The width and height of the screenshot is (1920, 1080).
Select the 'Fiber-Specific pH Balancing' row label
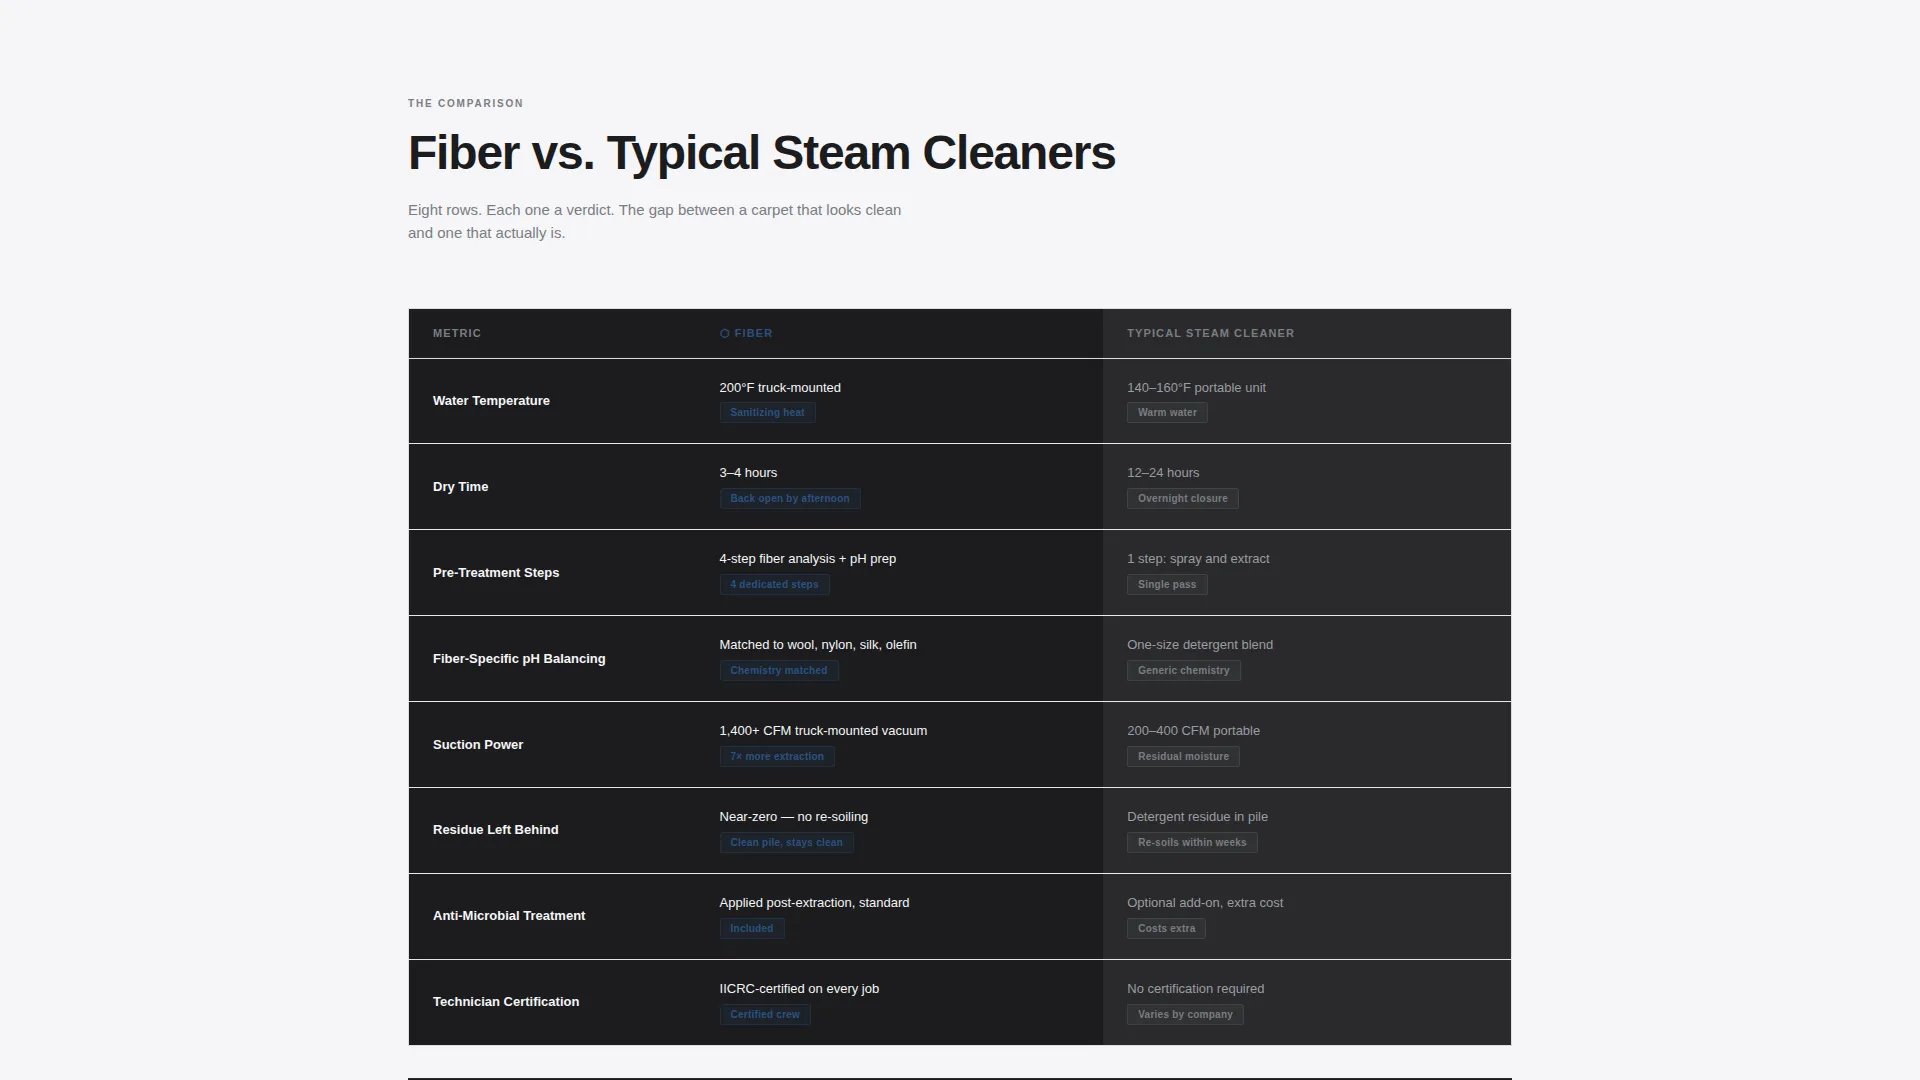pos(519,659)
